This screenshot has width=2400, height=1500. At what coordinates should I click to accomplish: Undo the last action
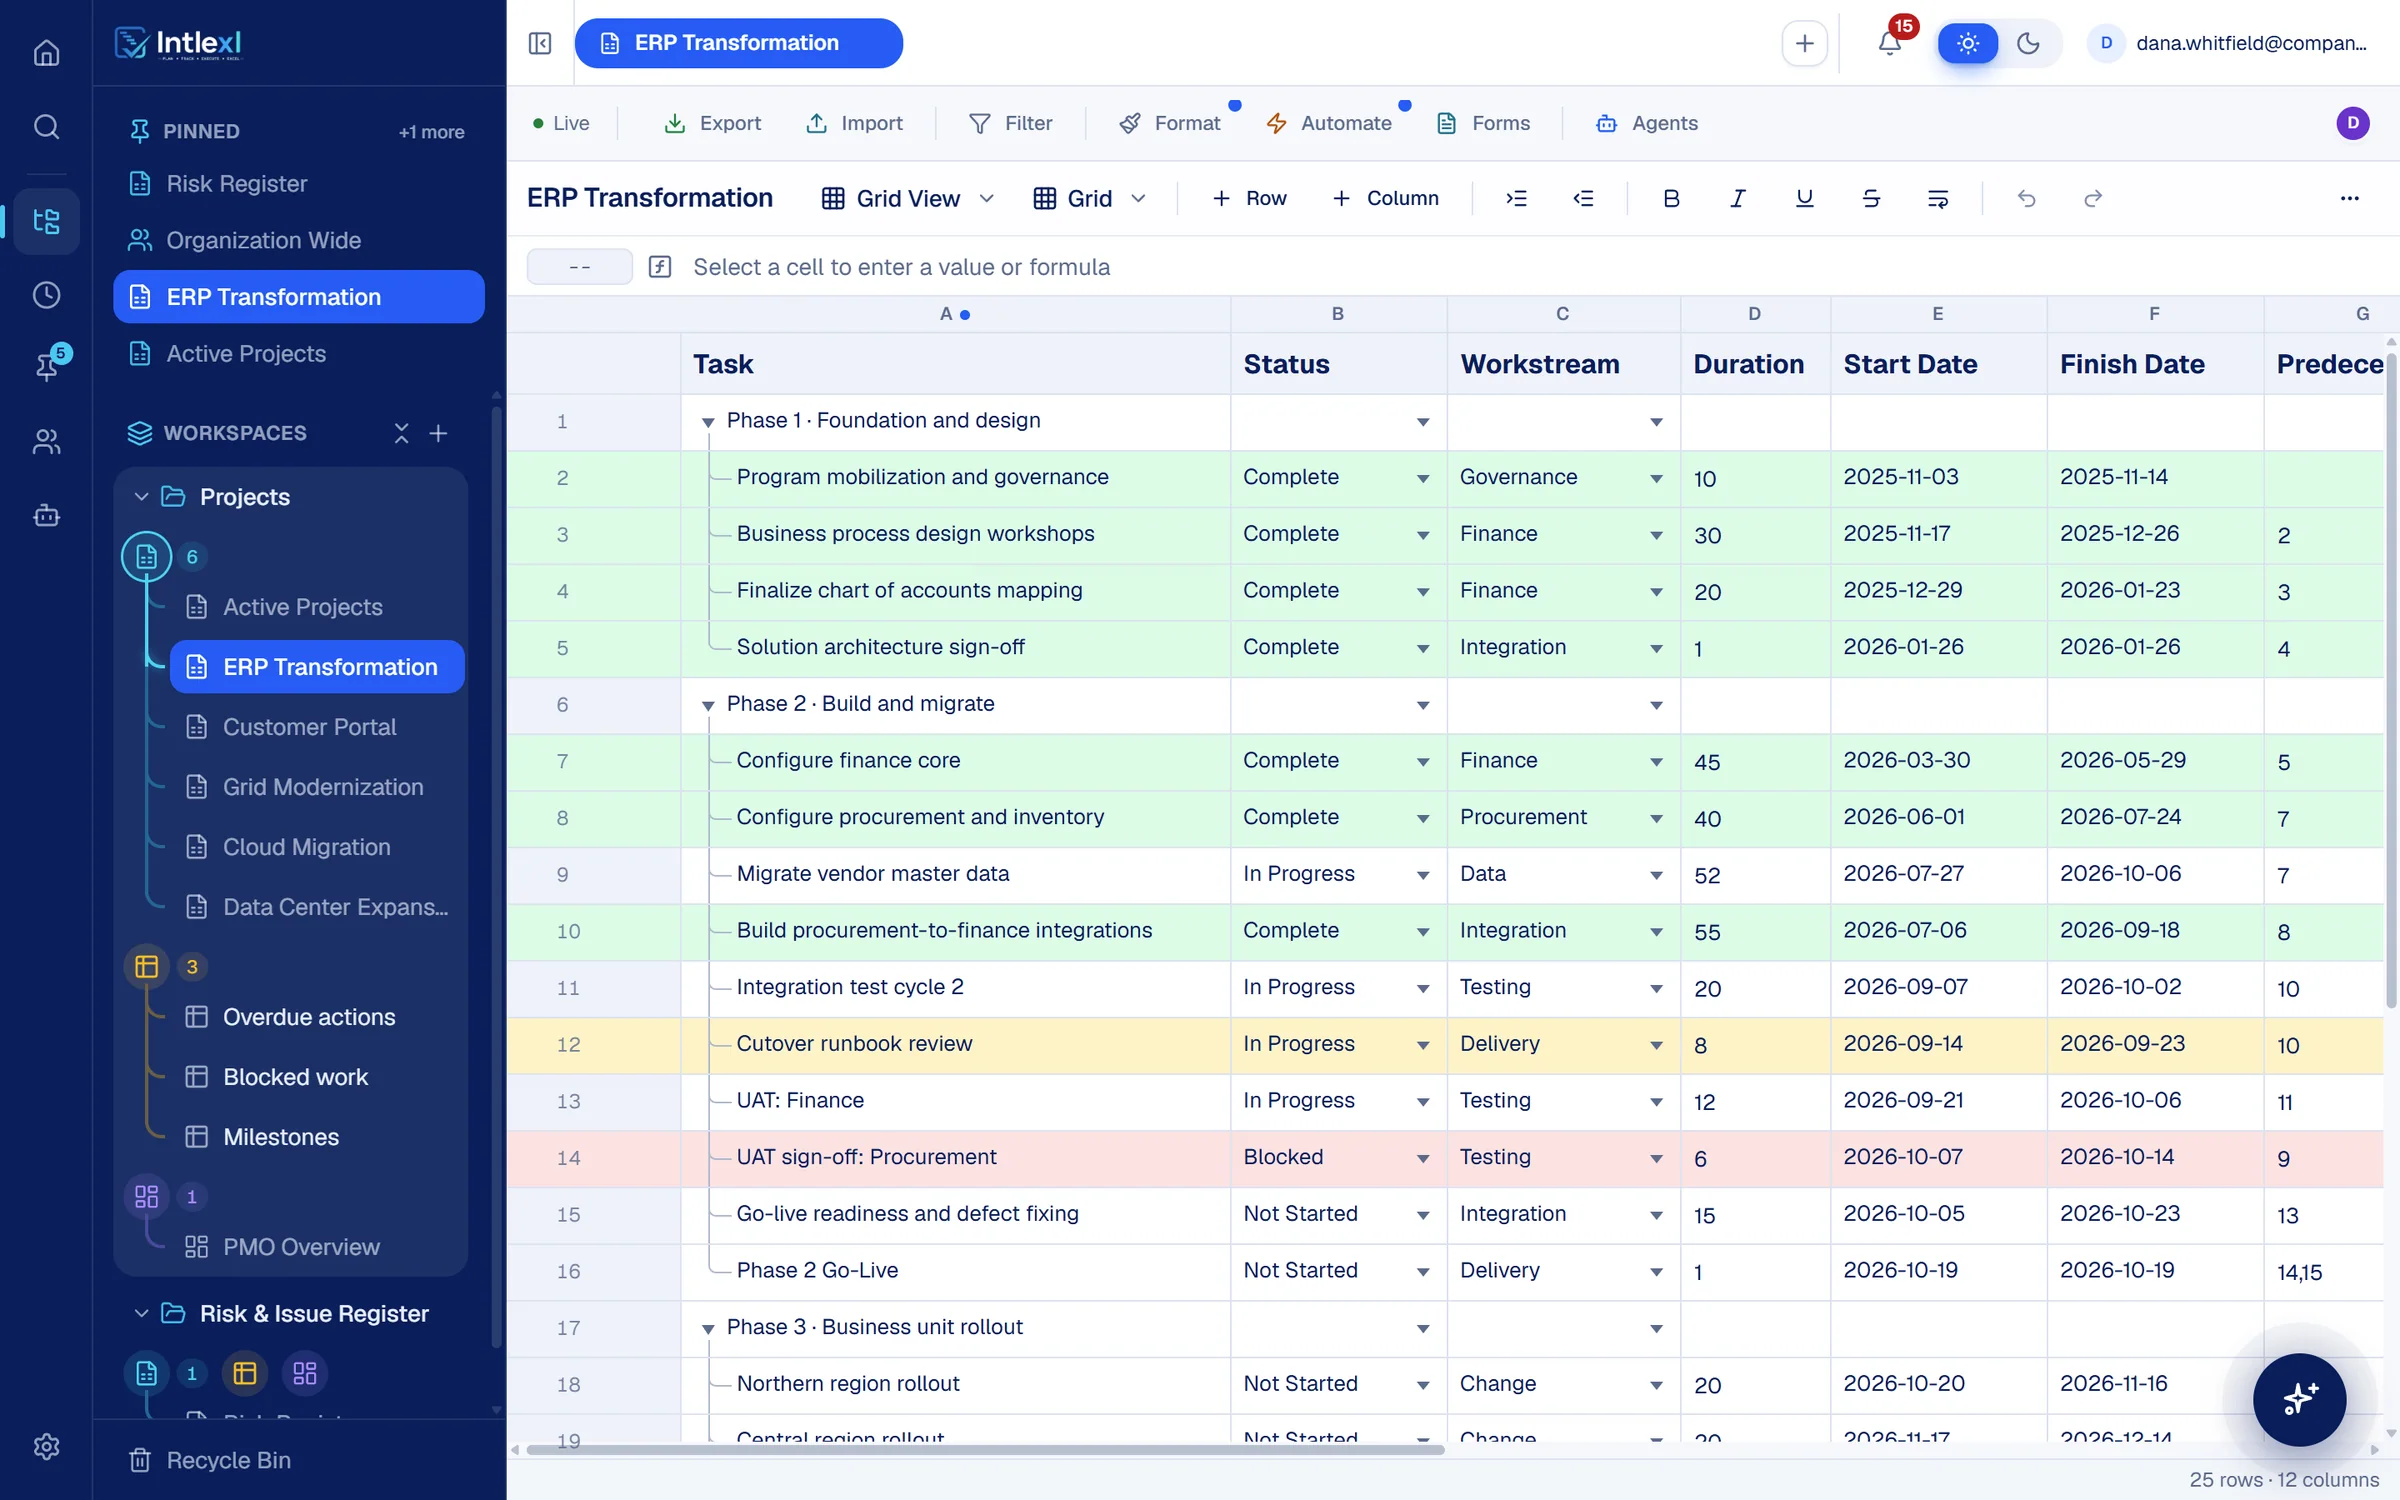(2026, 198)
